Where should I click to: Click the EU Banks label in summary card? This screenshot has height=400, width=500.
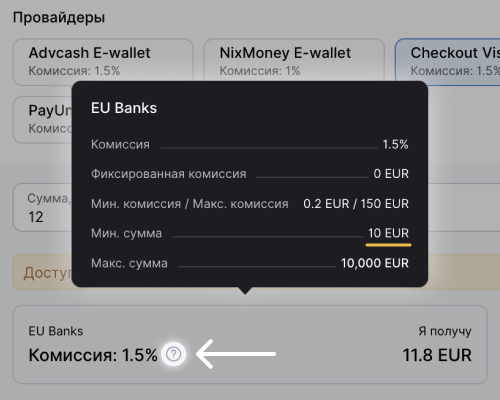tap(56, 331)
